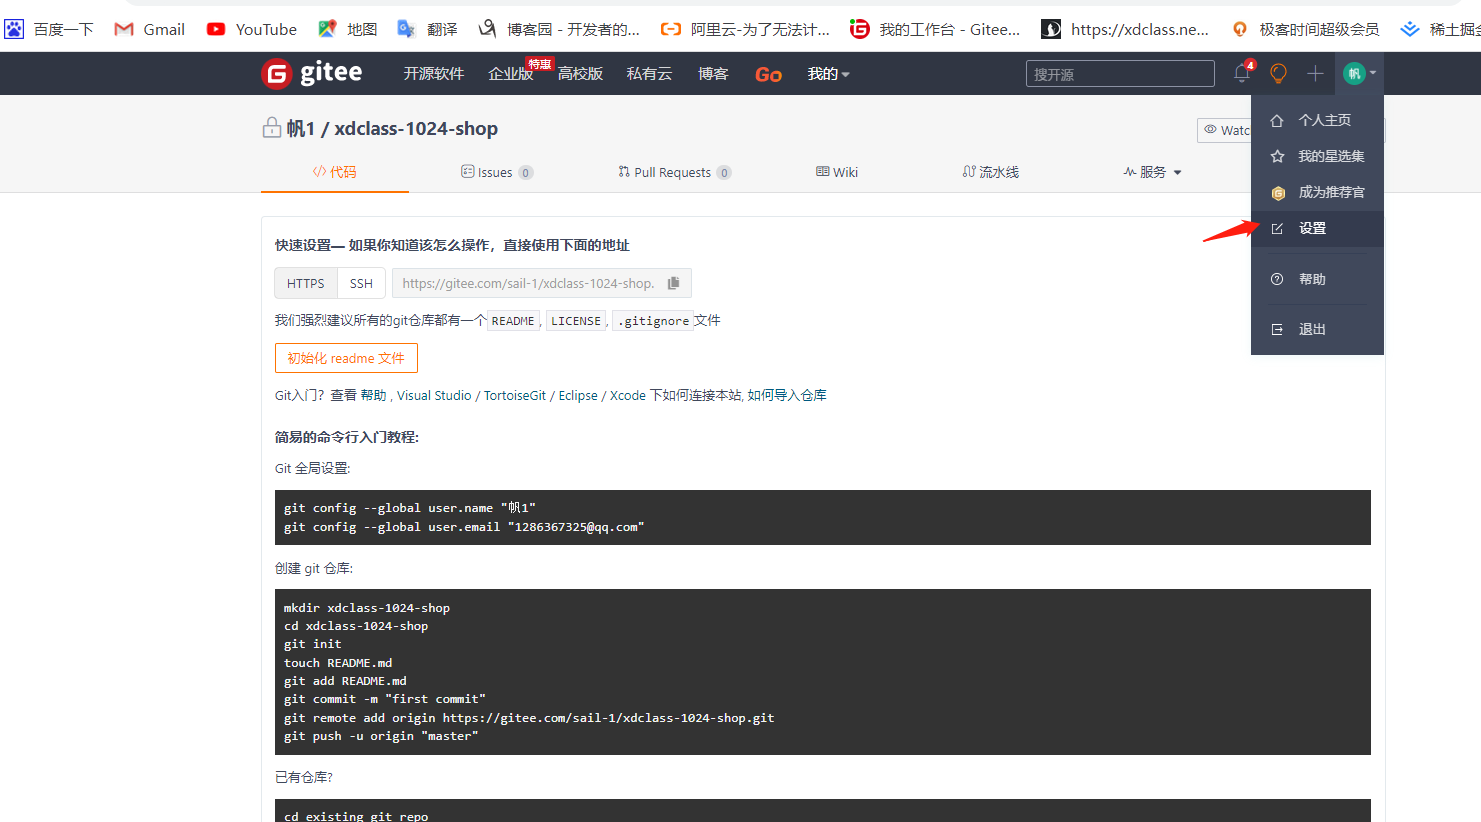
Task: Copy the repository URL with copy icon
Action: point(674,283)
